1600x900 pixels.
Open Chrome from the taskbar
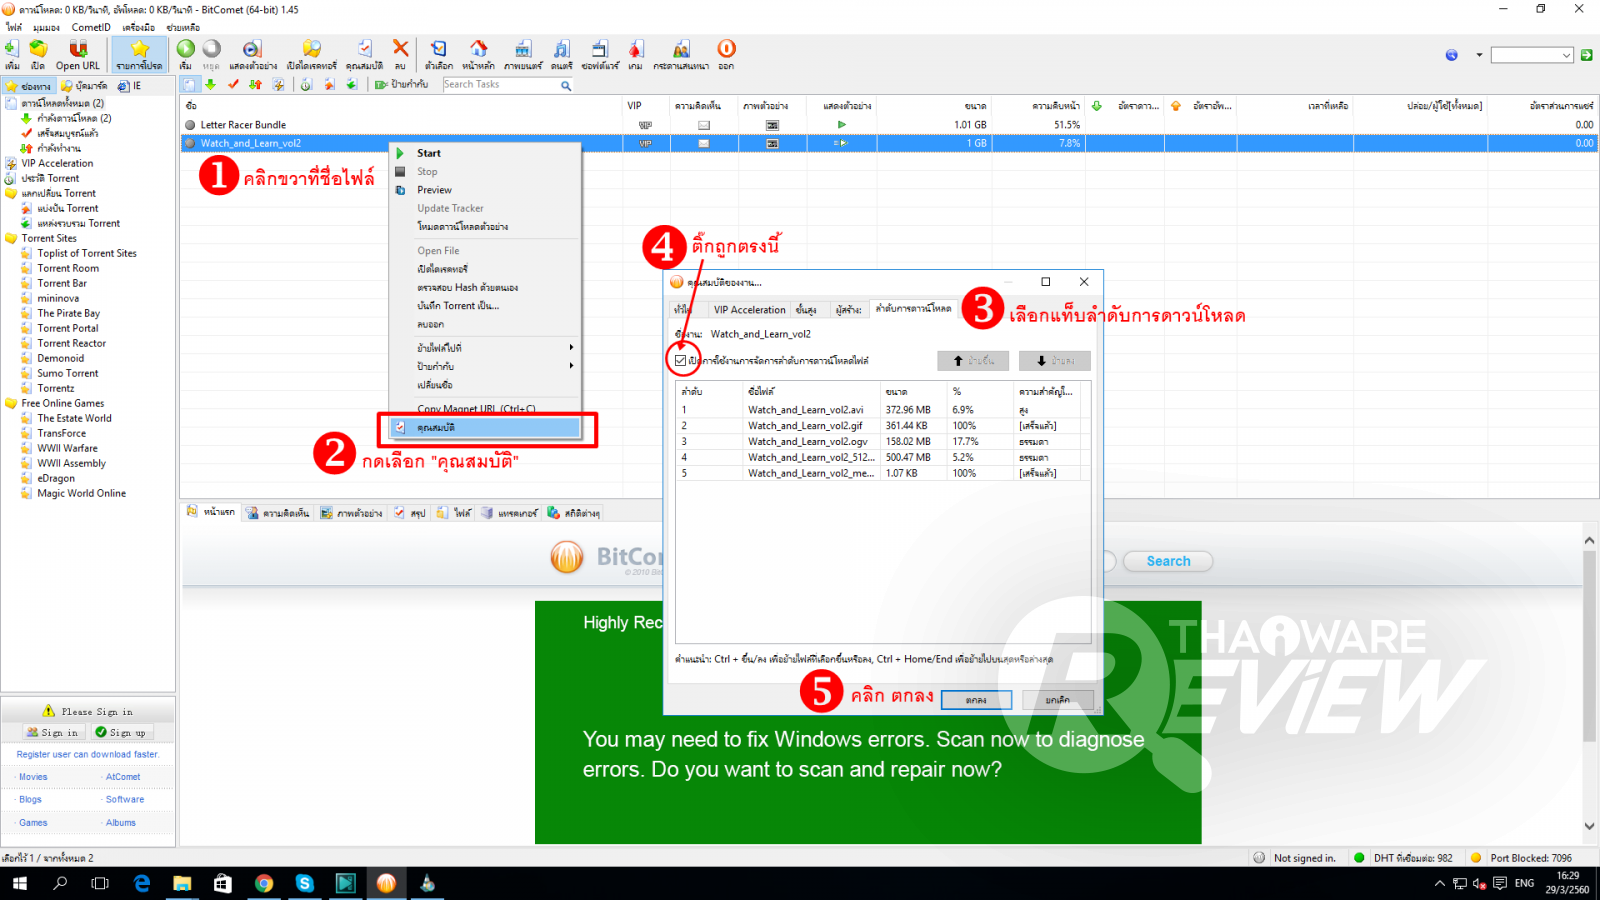264,883
